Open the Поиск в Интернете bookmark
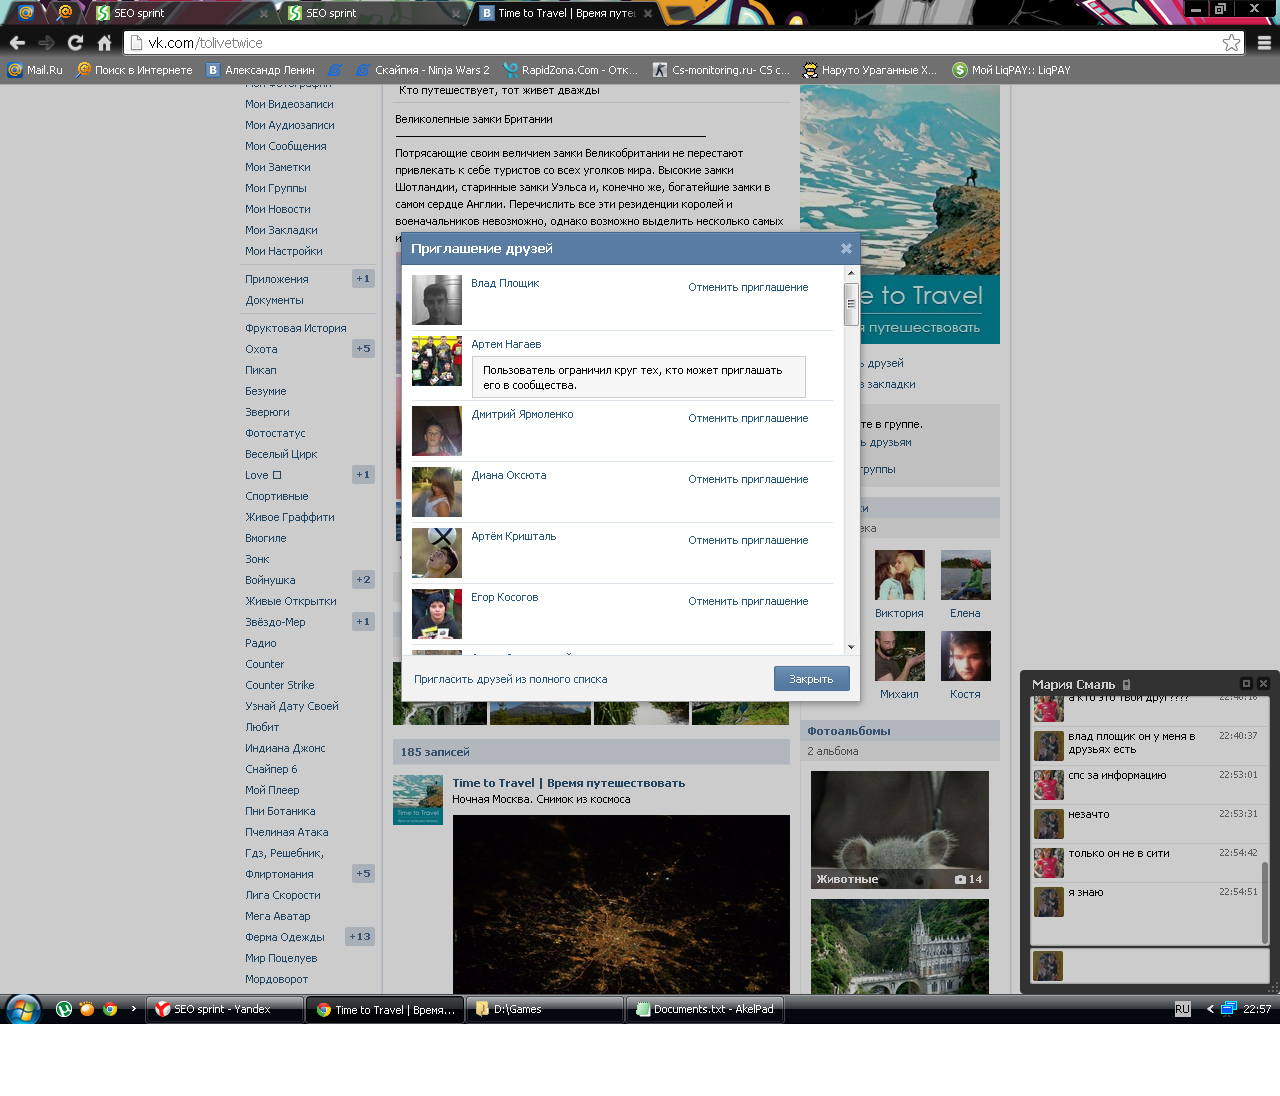This screenshot has width=1280, height=1096. [134, 70]
